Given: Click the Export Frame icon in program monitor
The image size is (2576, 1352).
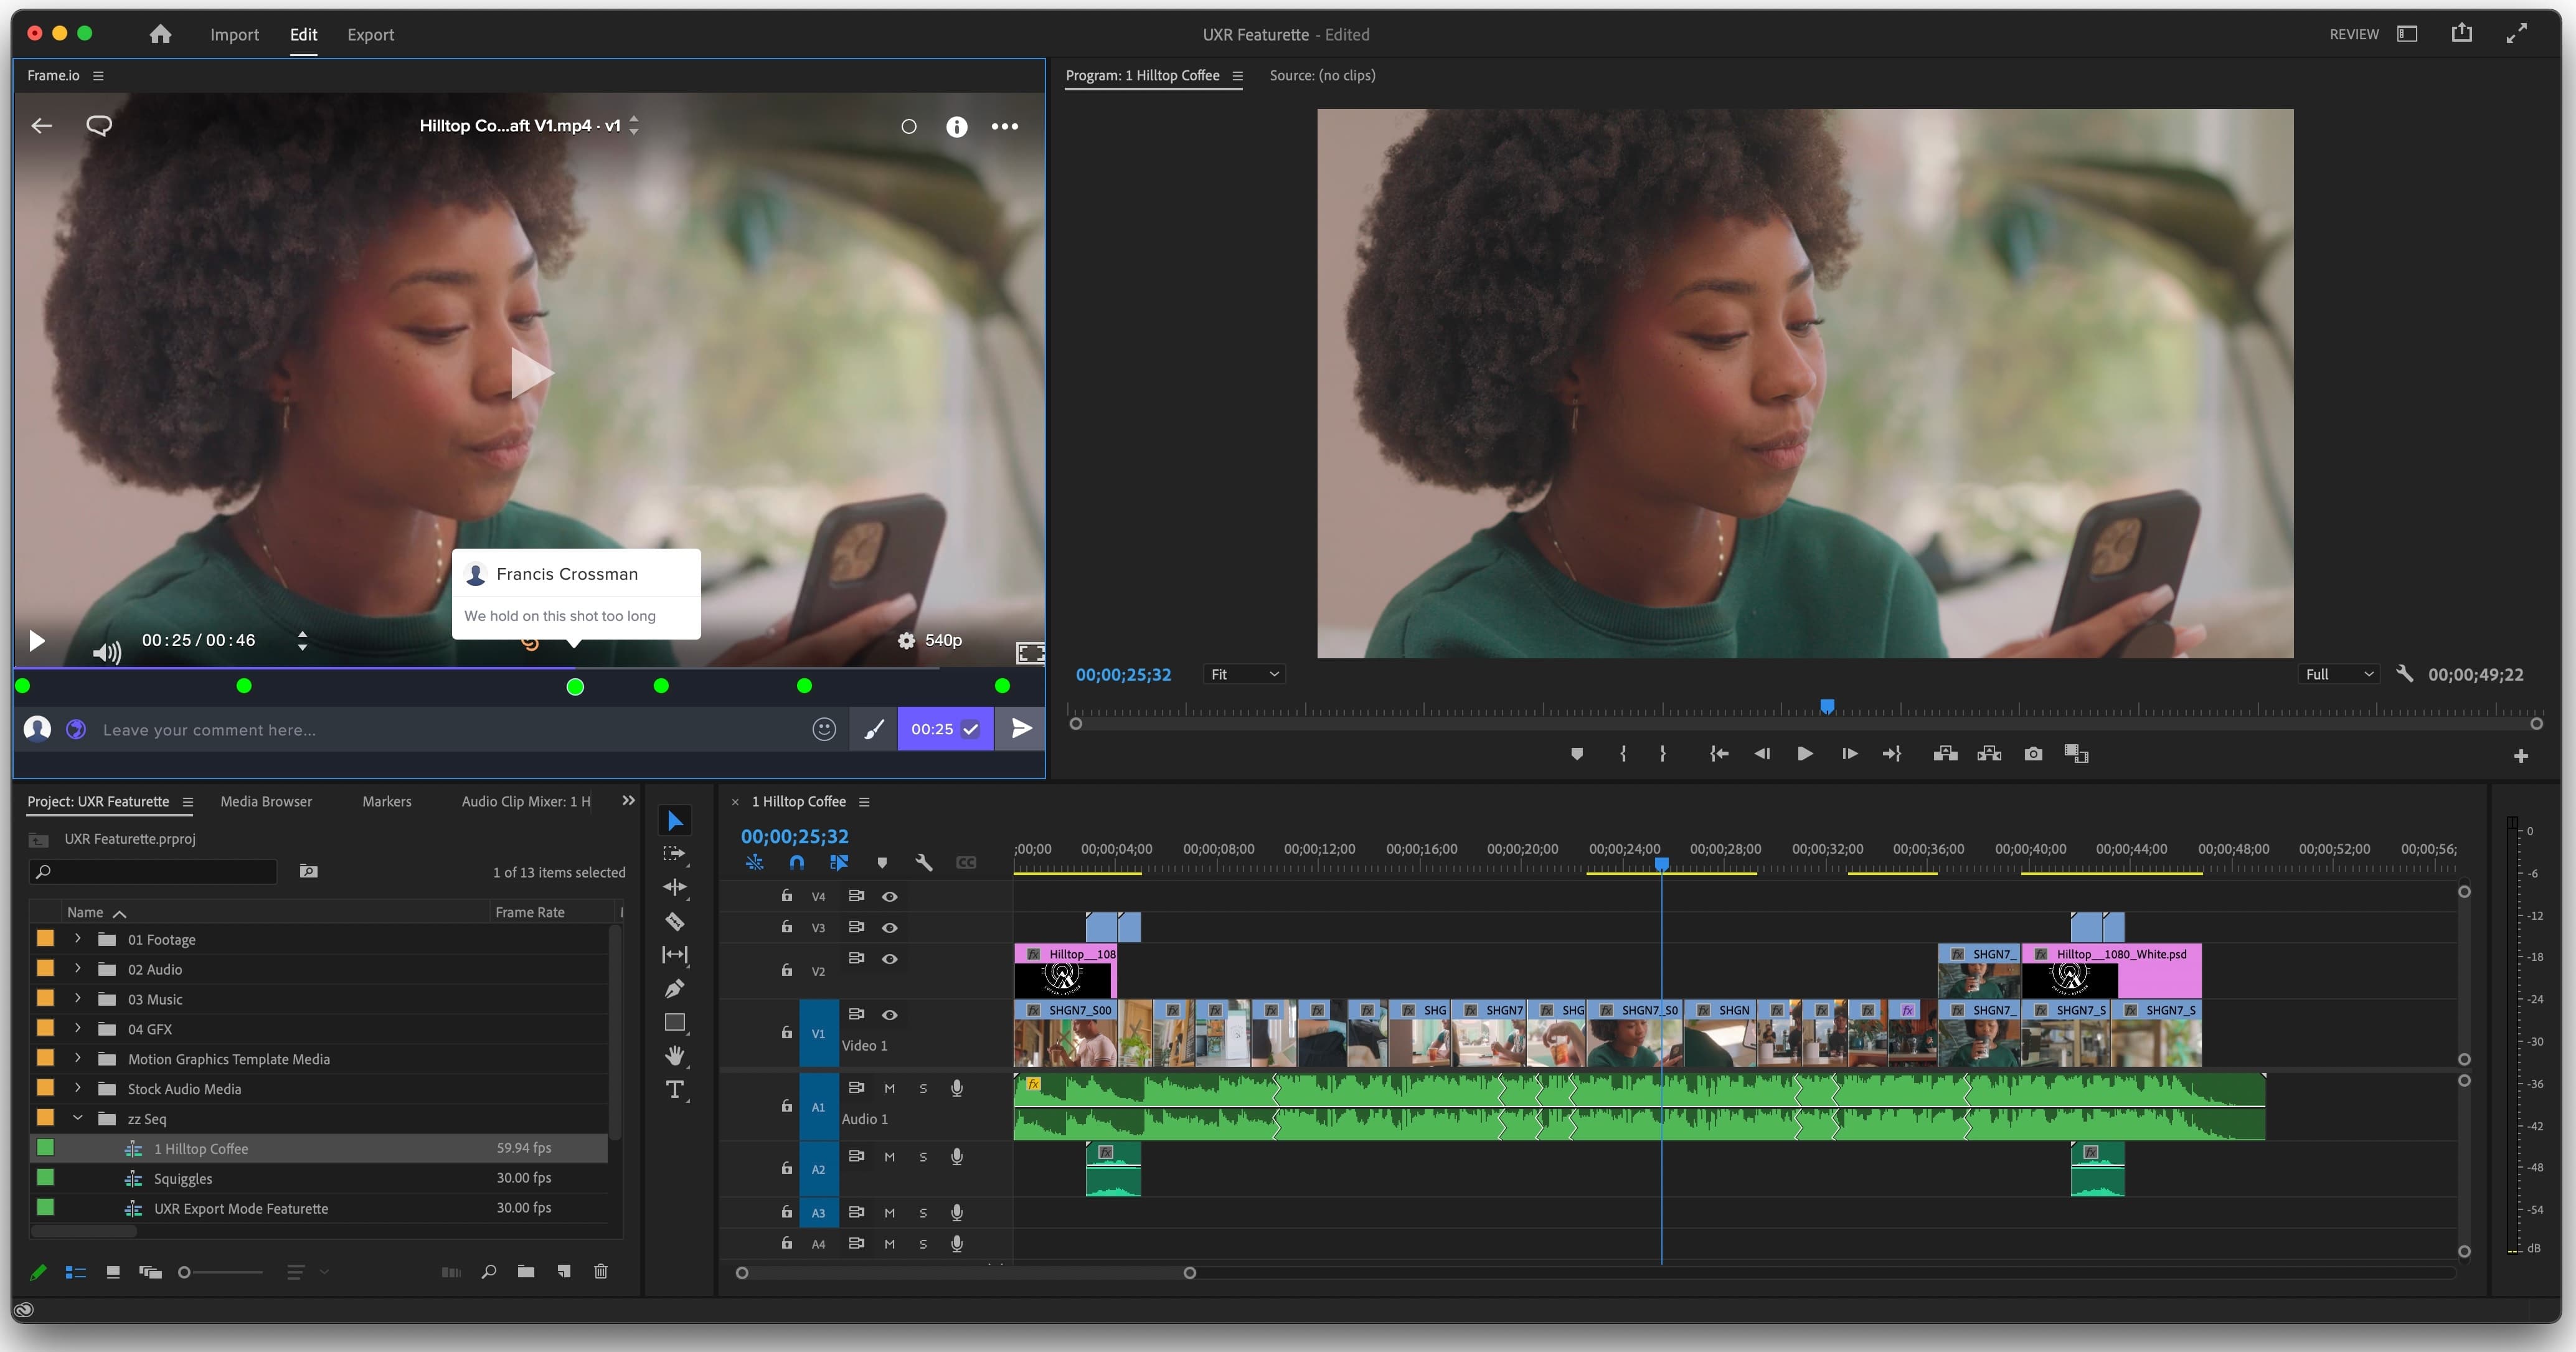Looking at the screenshot, I should tap(2034, 754).
